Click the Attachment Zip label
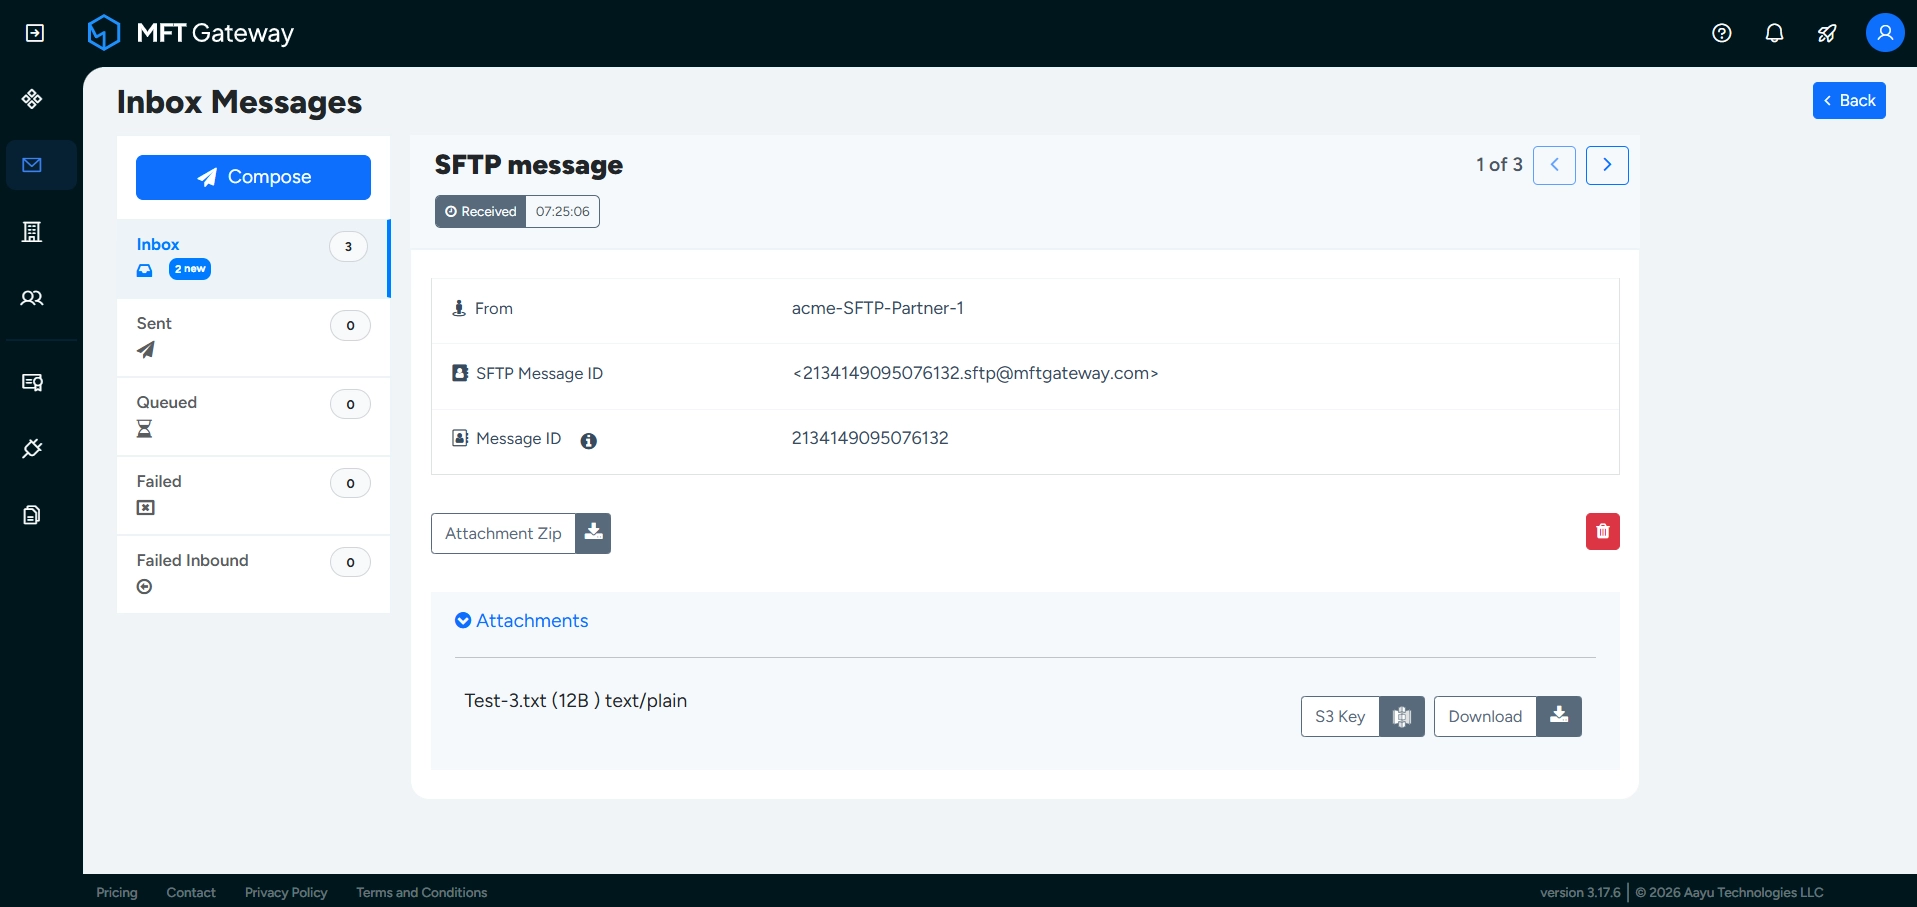1917x907 pixels. (503, 534)
